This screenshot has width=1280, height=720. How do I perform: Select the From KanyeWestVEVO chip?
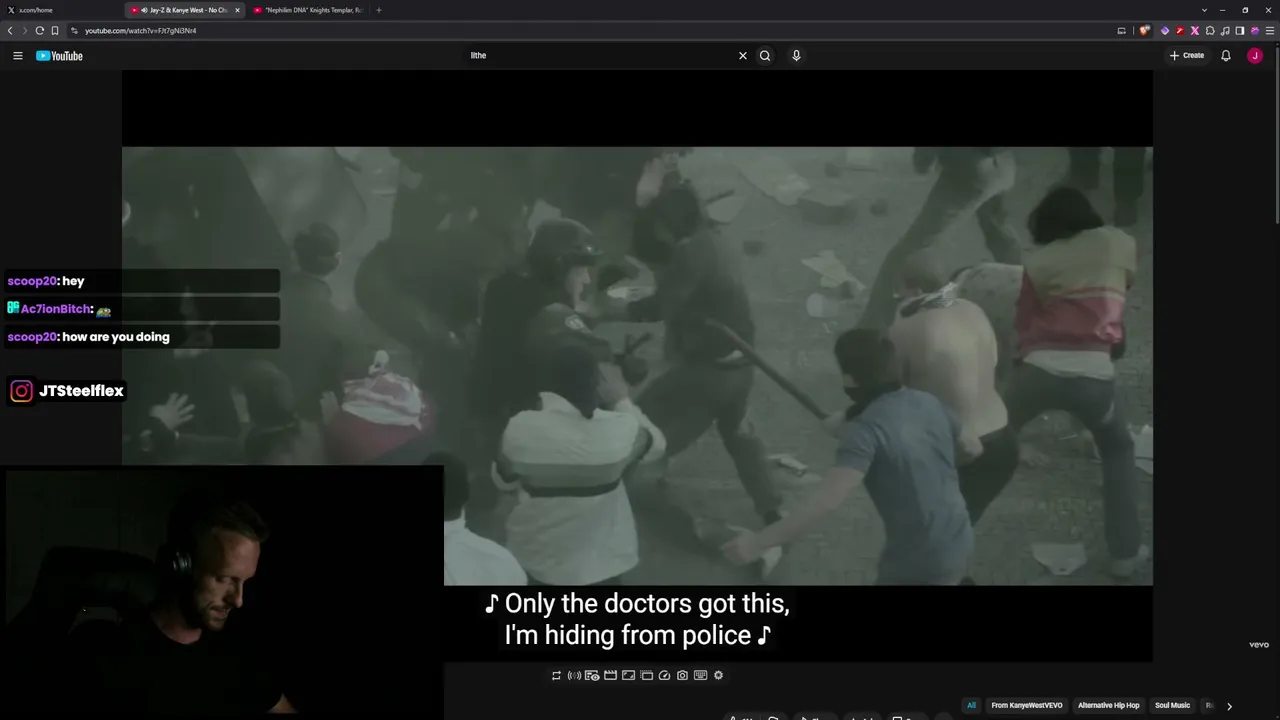(x=1027, y=706)
